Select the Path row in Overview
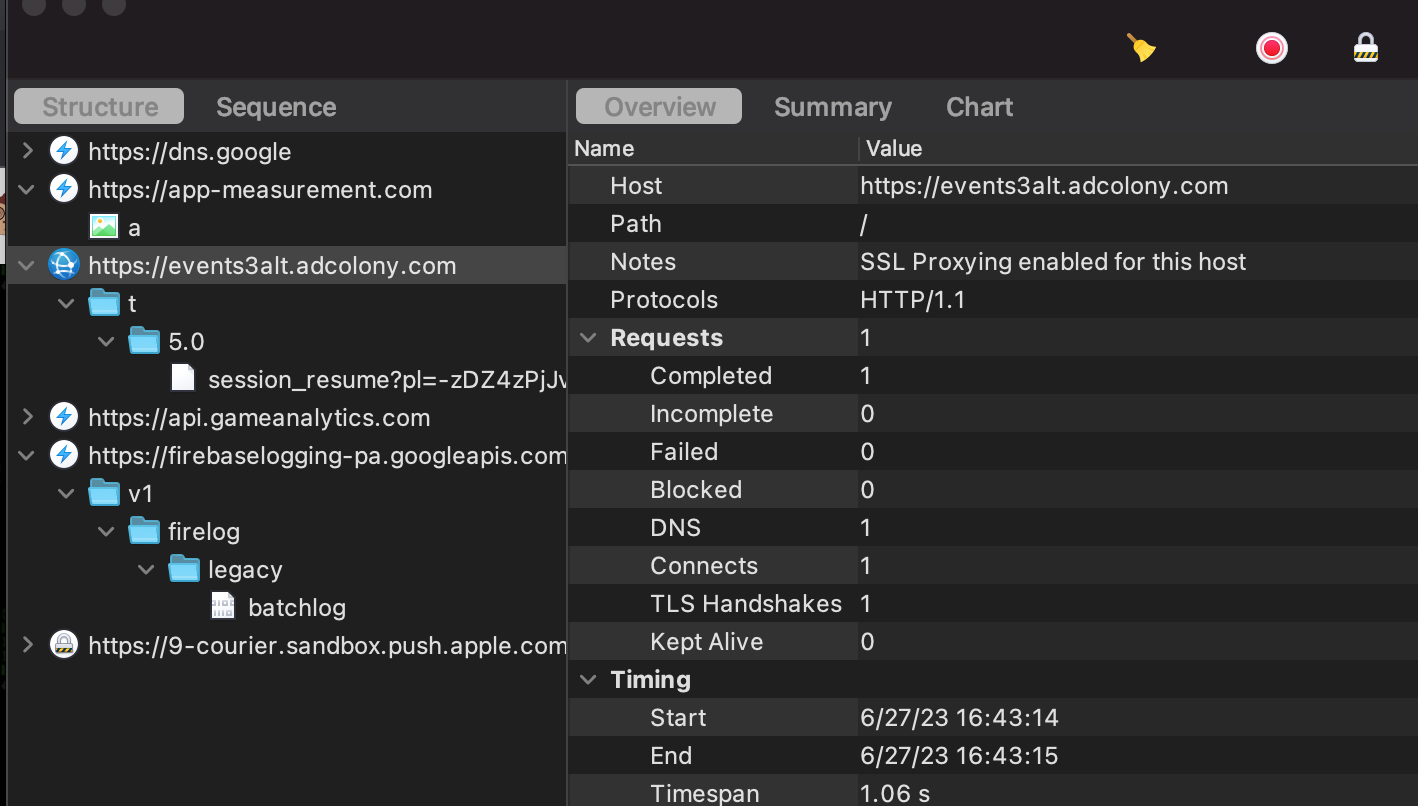 point(993,224)
